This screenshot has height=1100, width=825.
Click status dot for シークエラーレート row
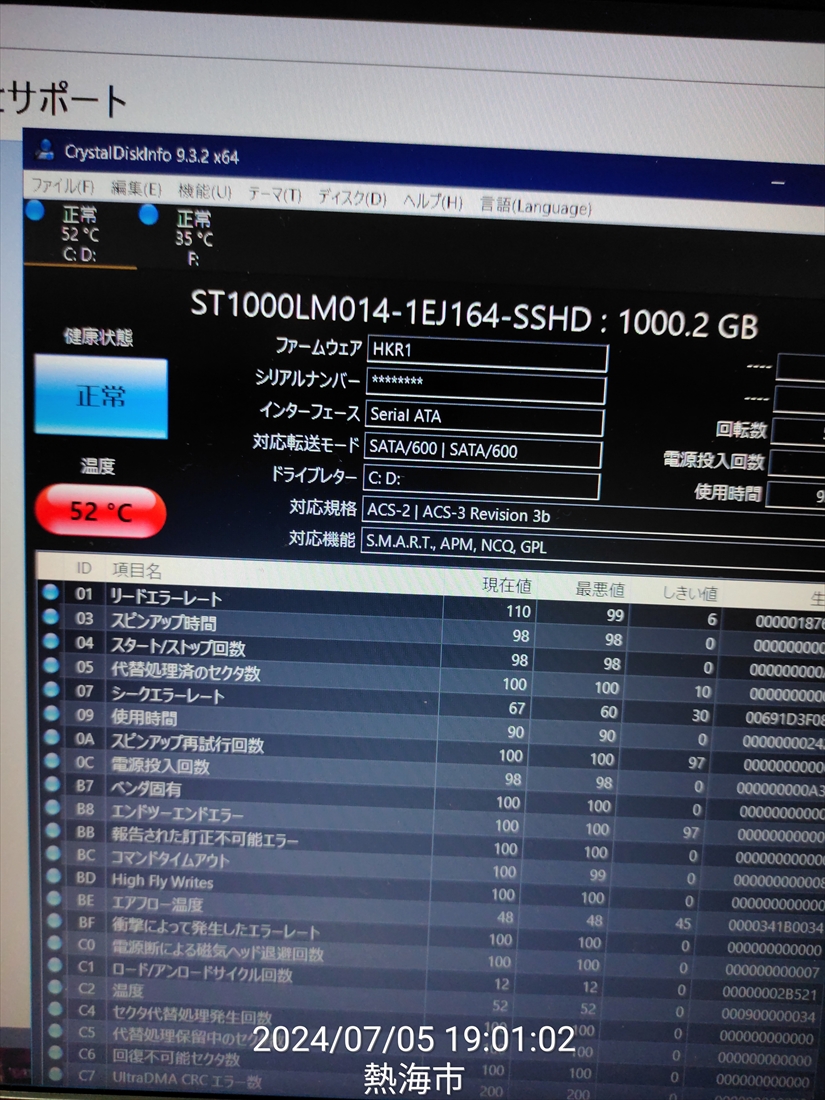(51, 689)
